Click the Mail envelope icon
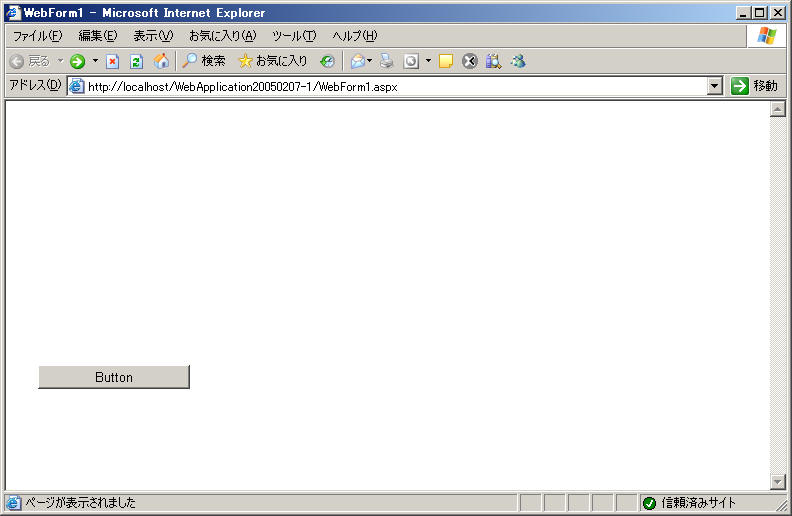 [x=357, y=61]
